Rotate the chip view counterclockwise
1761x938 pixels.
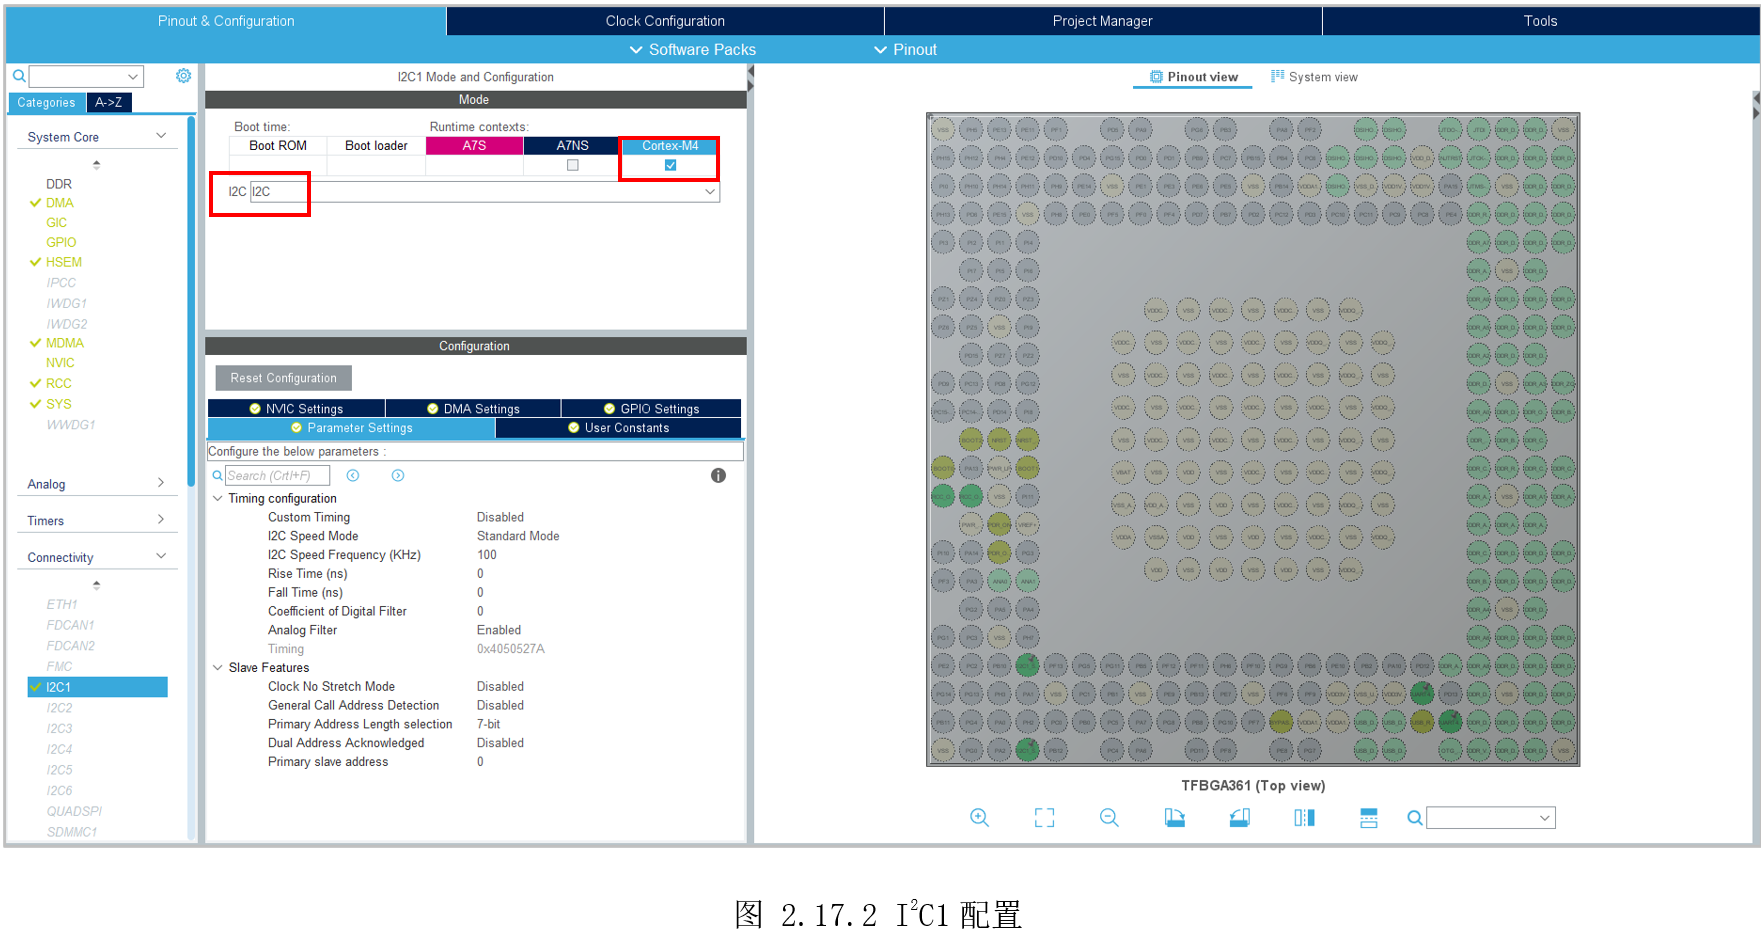(1239, 817)
